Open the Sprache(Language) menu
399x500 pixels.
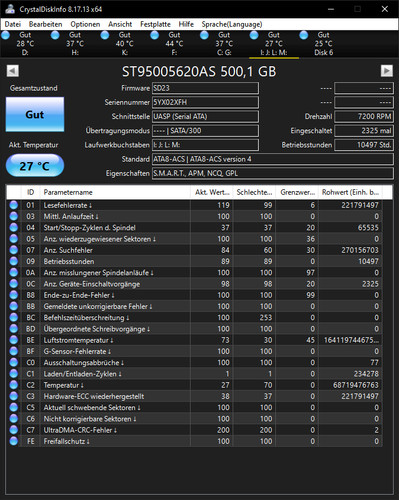pyautogui.click(x=232, y=24)
